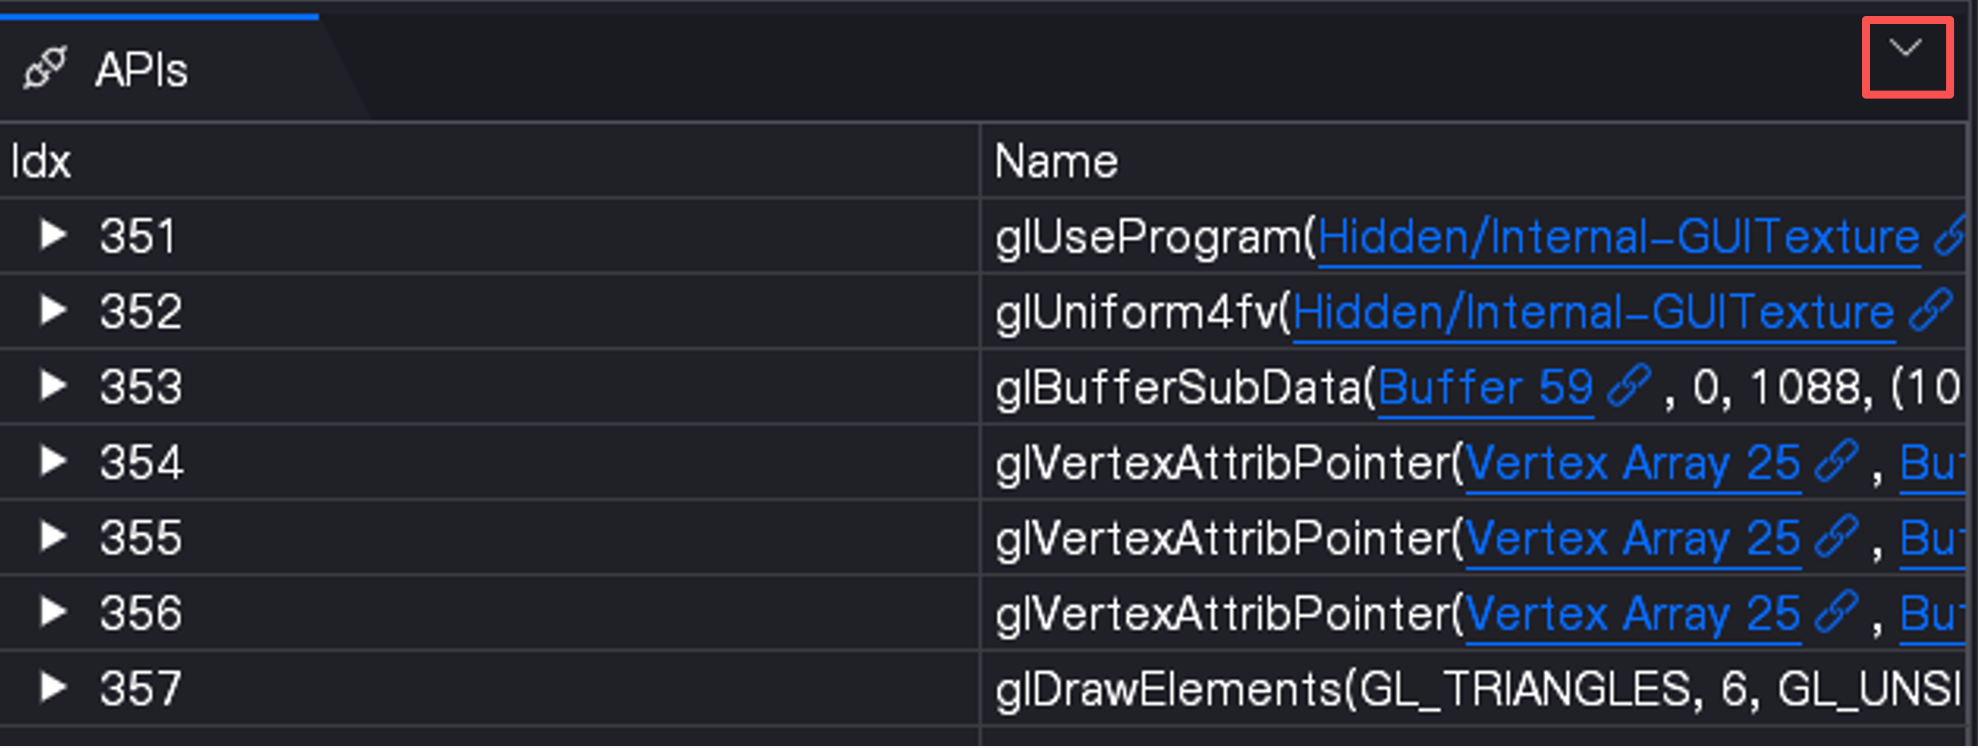The width and height of the screenshot is (1978, 748).
Task: Expand row 353 disclosure triangle
Action: [53, 385]
